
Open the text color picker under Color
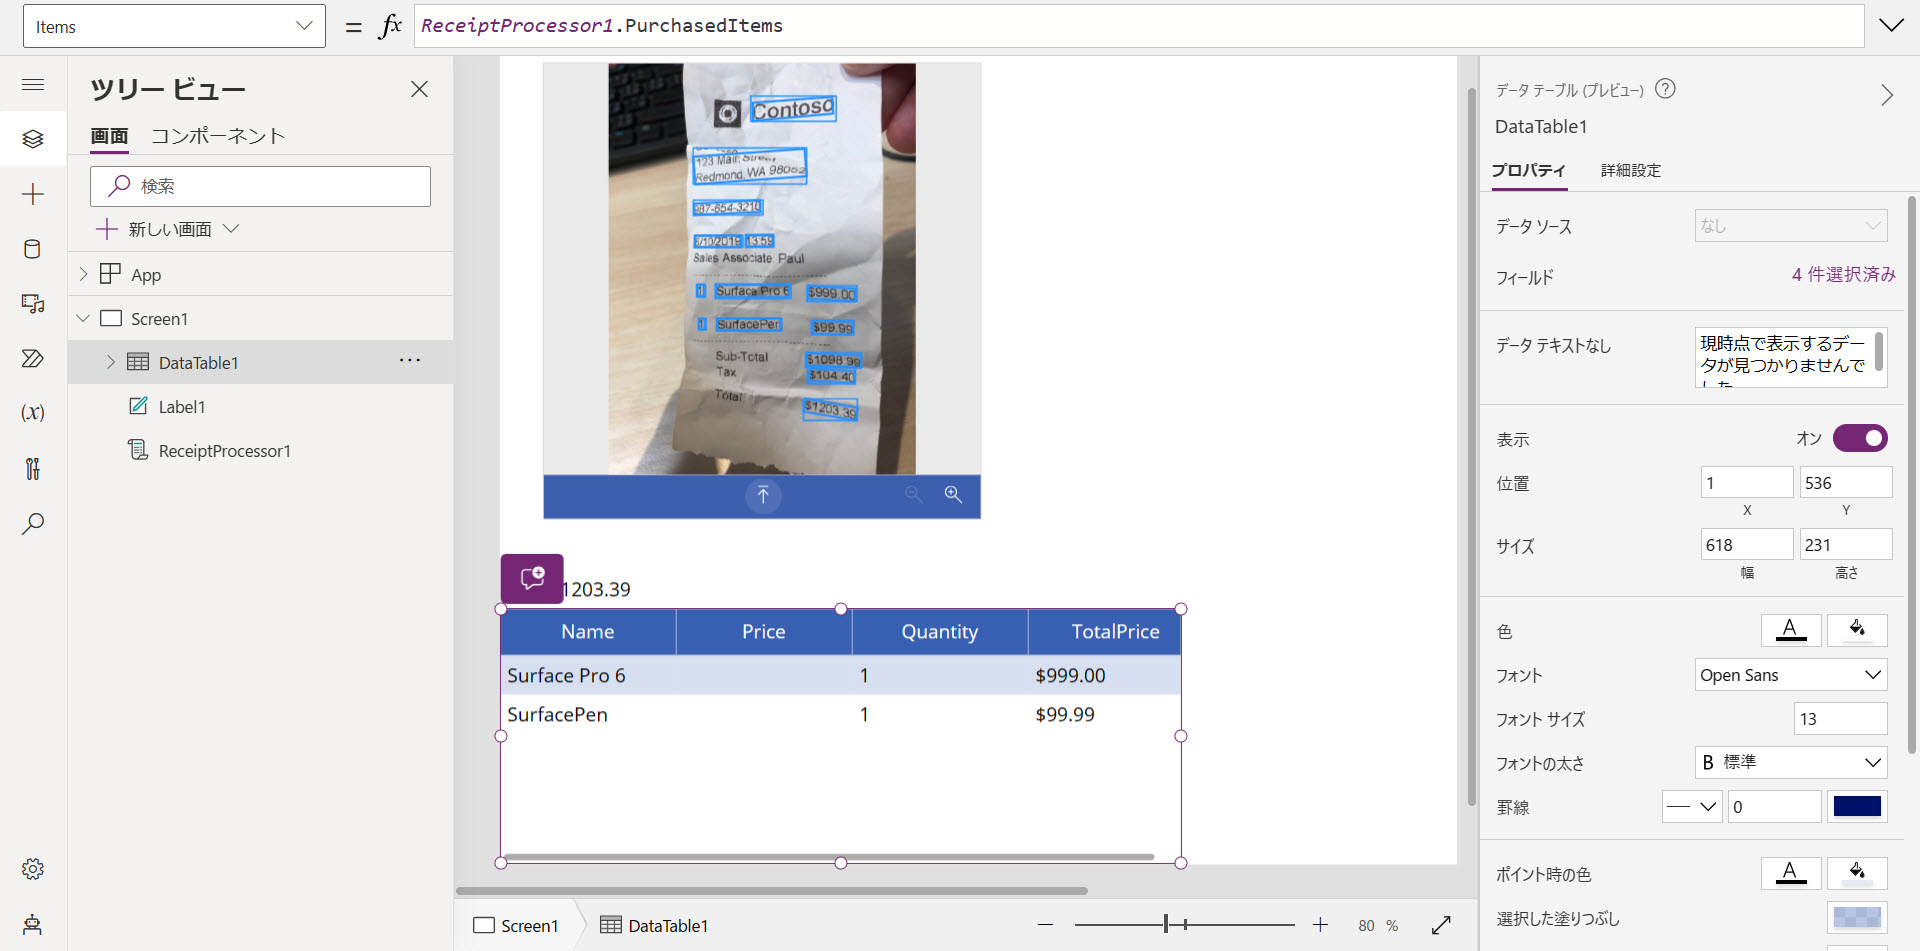point(1791,630)
